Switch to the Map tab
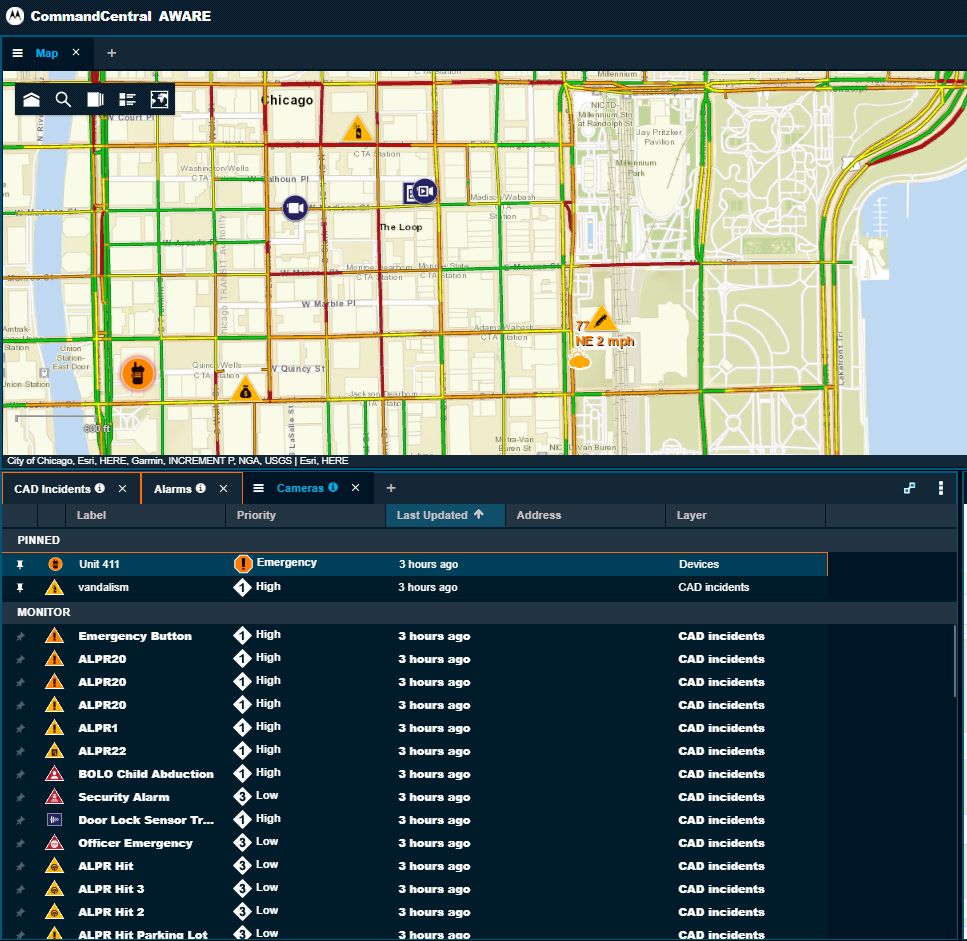 point(47,53)
